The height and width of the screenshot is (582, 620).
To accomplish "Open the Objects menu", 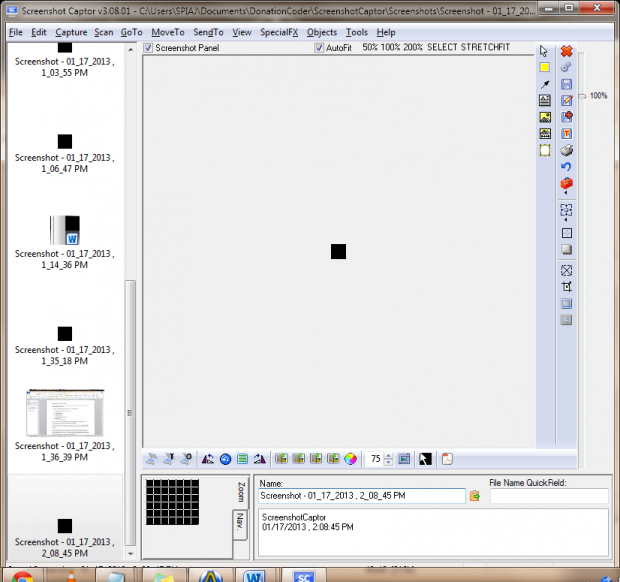I will click(x=322, y=32).
